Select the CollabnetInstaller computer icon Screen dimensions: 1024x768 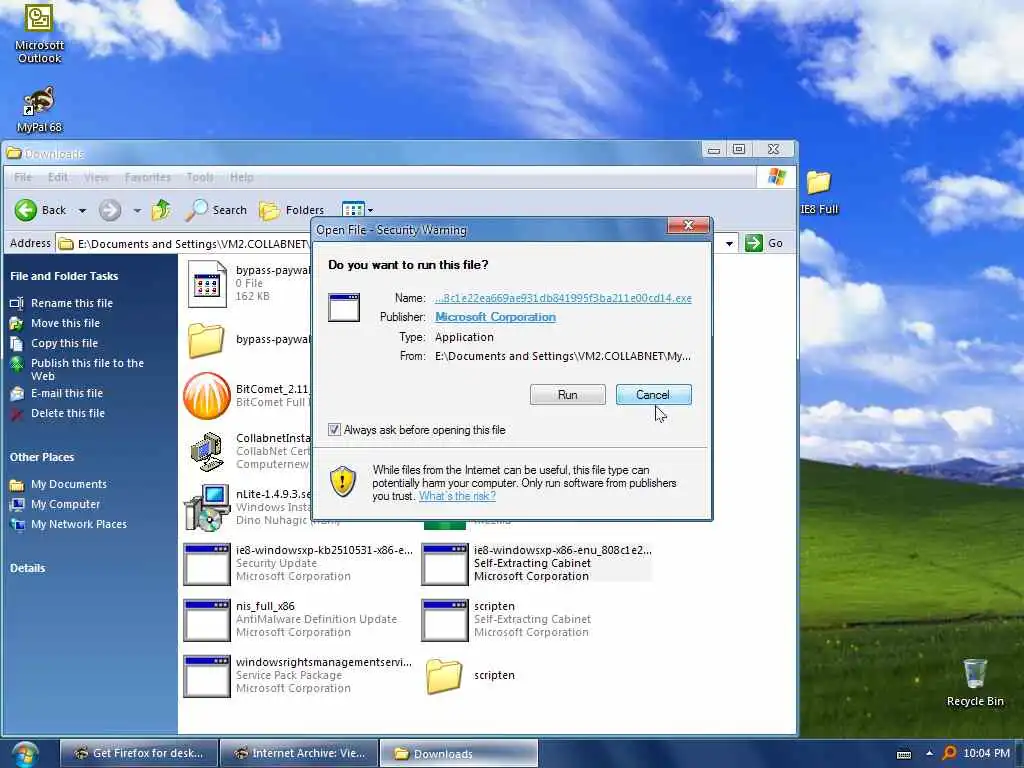[207, 451]
